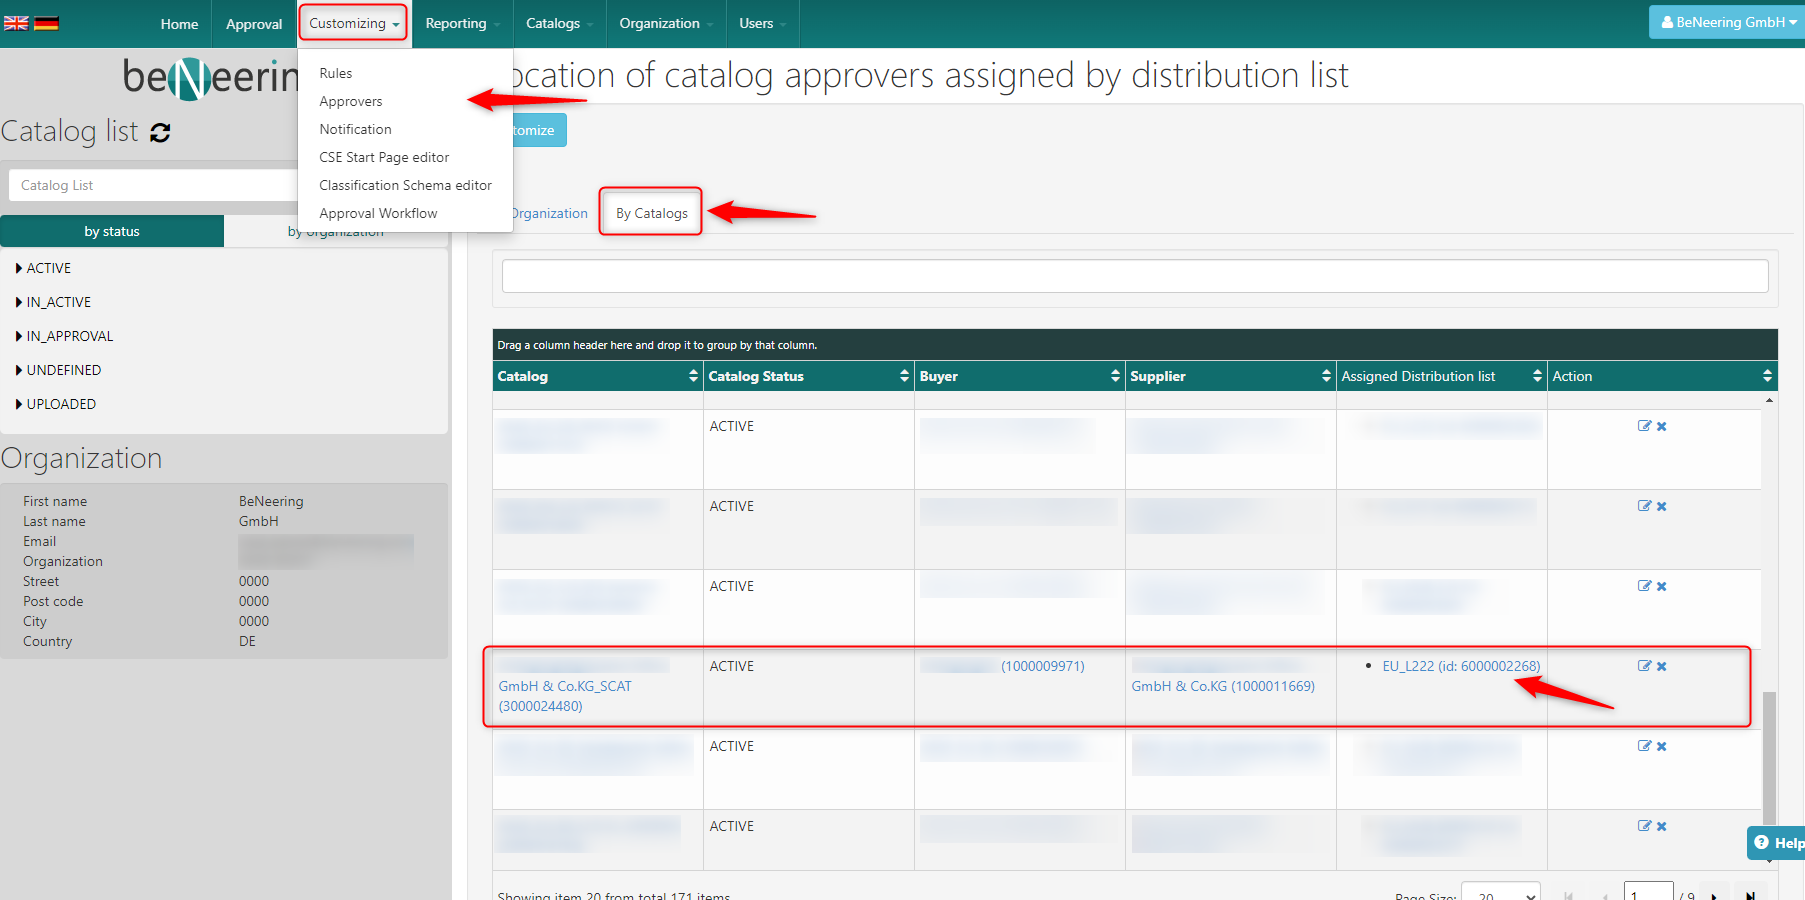Switch language with the German flag icon
This screenshot has width=1805, height=900.
[x=46, y=23]
